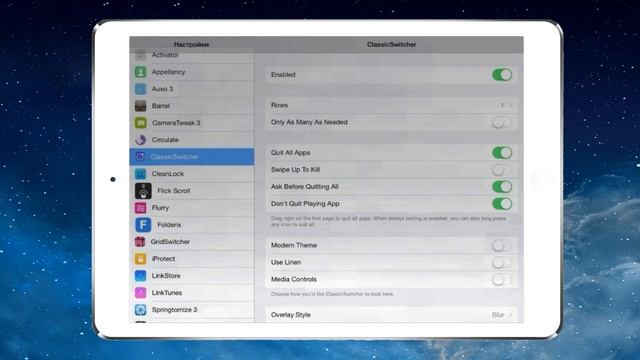Tap the Rows label
This screenshot has width=640, height=360.
click(280, 105)
